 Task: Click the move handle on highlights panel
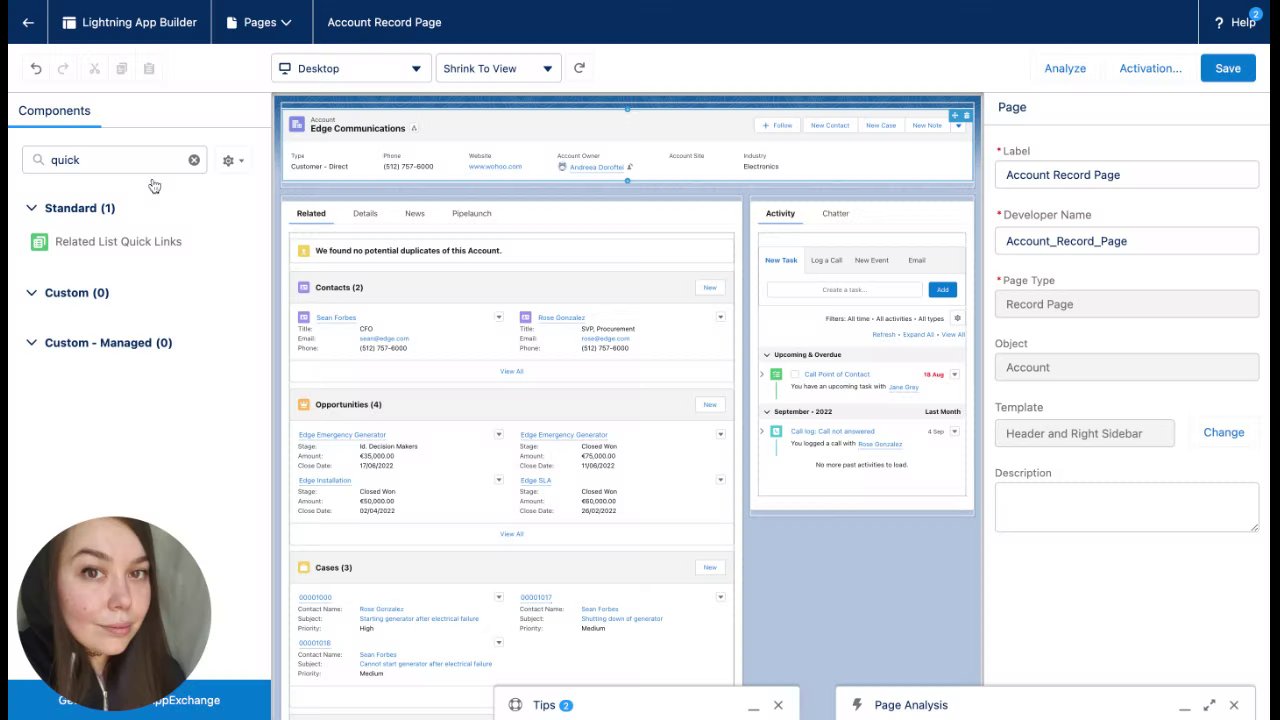[954, 115]
